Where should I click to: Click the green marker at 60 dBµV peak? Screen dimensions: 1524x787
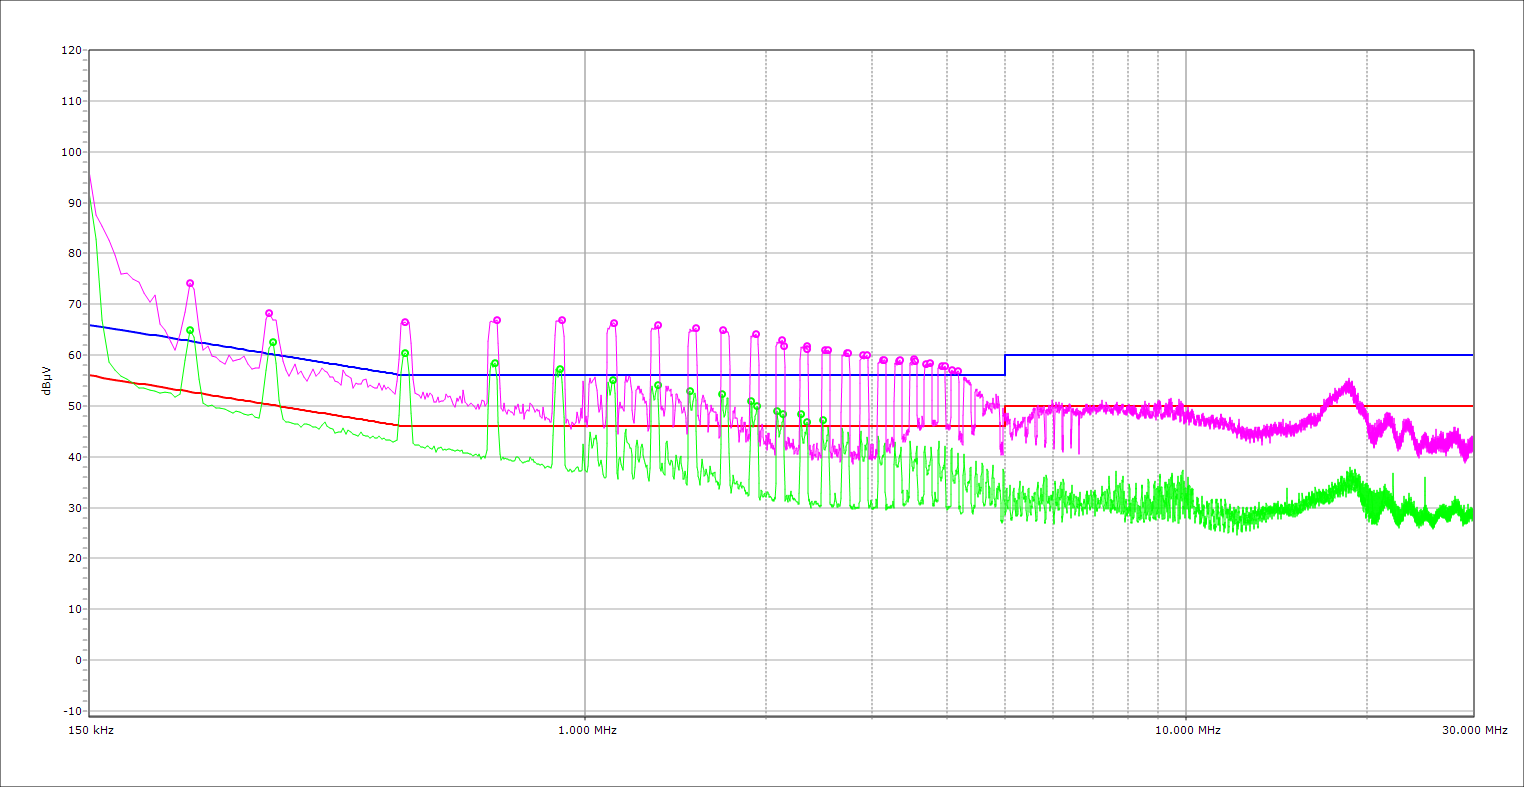point(405,353)
